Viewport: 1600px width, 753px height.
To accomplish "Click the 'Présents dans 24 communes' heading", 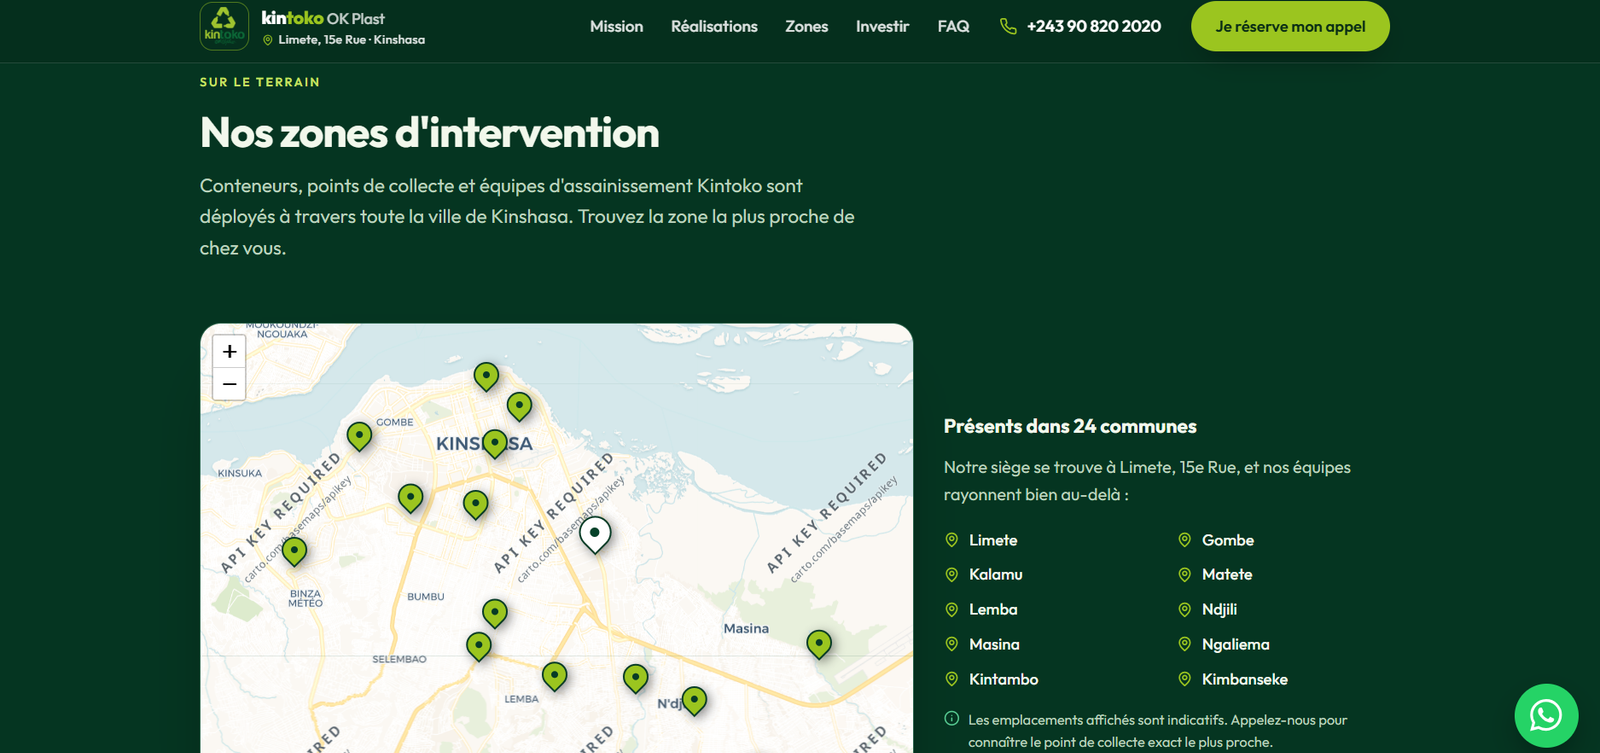I will pyautogui.click(x=1070, y=426).
